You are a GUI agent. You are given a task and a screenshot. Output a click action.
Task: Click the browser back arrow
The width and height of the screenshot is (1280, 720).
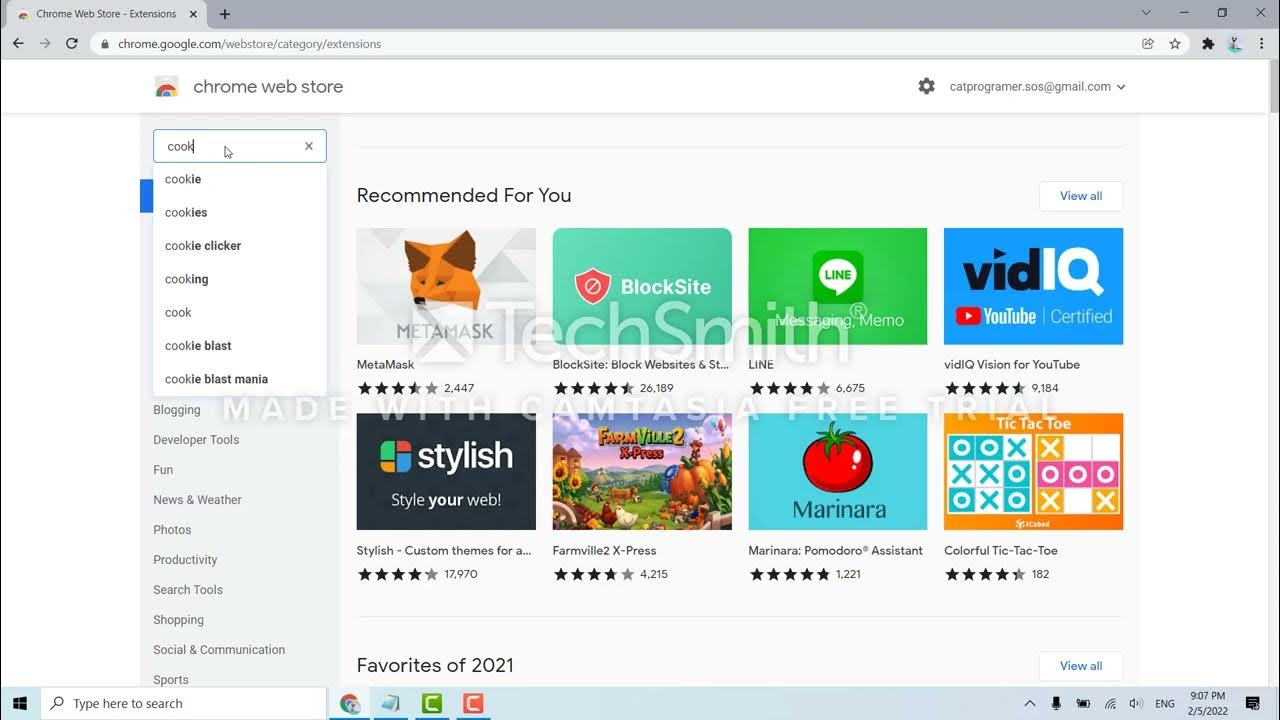click(x=18, y=44)
